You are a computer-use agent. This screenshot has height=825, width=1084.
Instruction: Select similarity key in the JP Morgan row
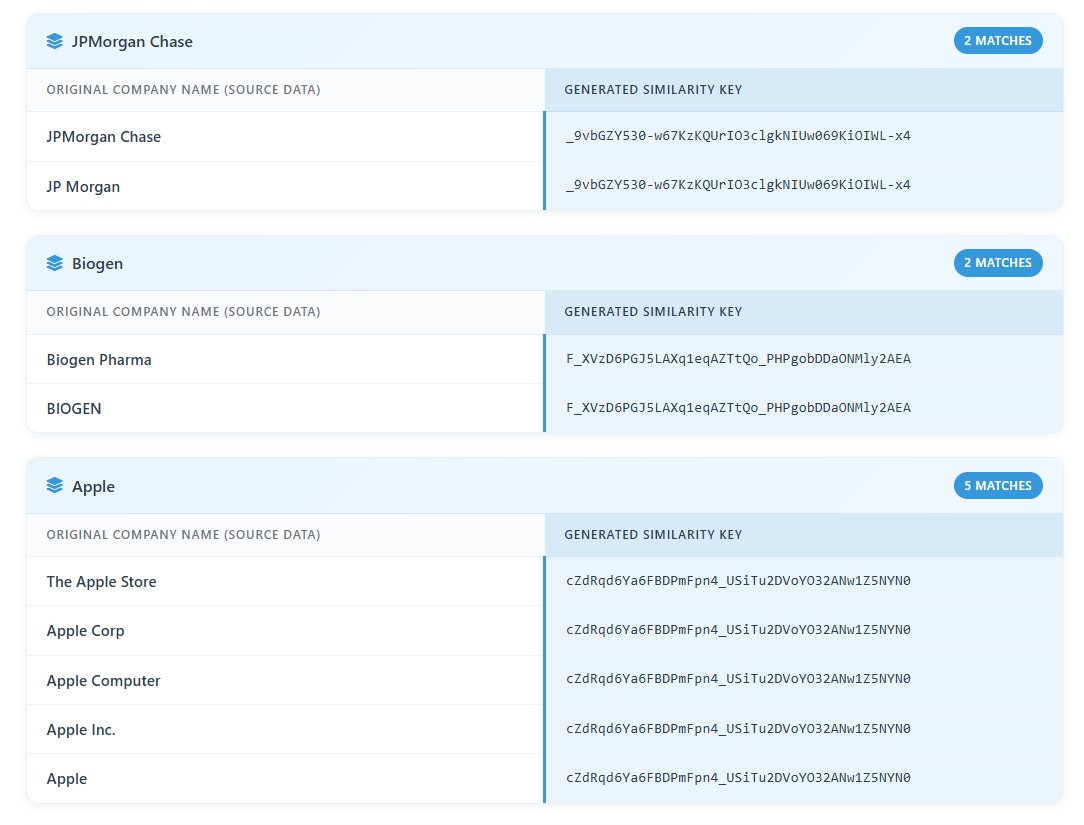(x=738, y=185)
